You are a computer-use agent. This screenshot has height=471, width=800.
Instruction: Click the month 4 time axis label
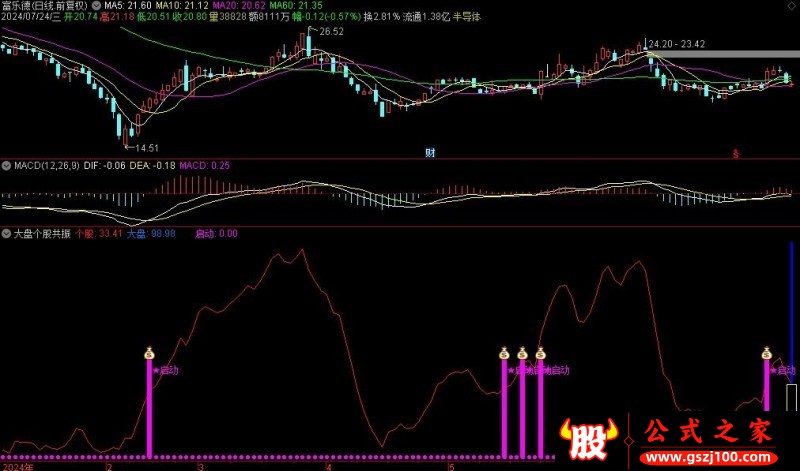coord(328,467)
